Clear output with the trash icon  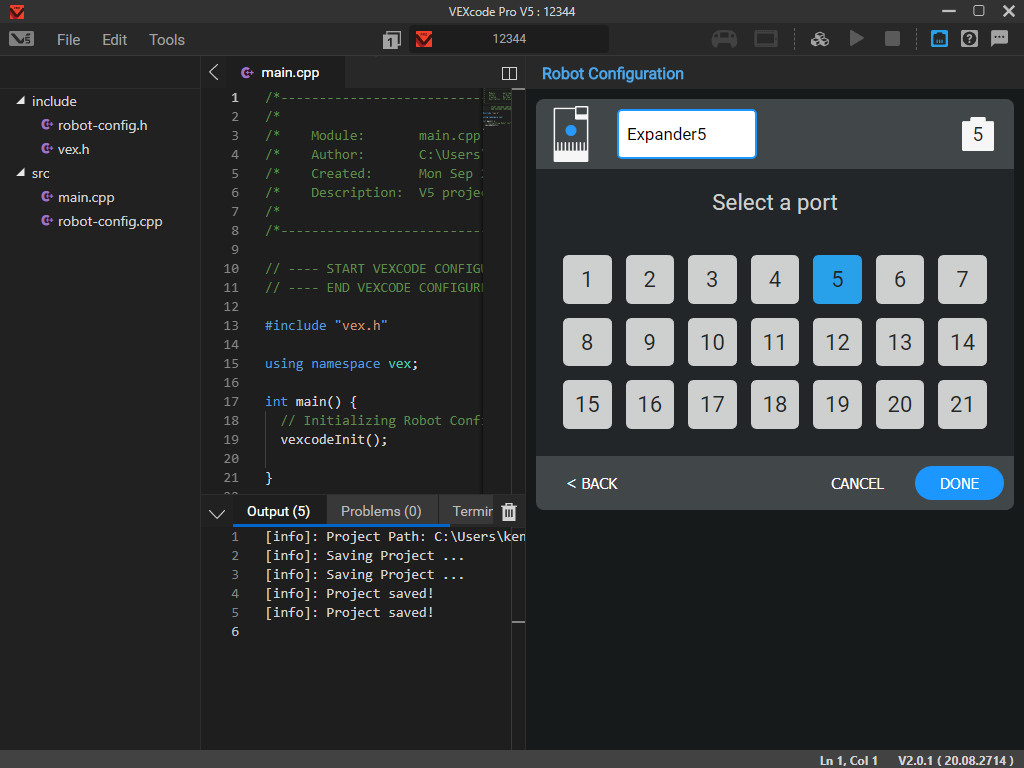coord(509,512)
